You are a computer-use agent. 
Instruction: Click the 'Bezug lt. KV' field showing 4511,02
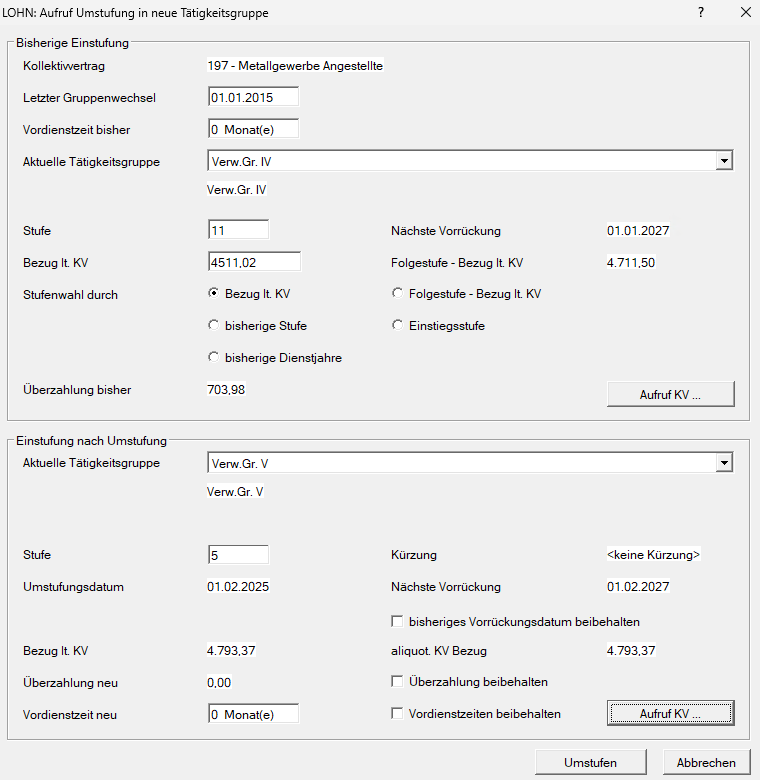[x=253, y=262]
